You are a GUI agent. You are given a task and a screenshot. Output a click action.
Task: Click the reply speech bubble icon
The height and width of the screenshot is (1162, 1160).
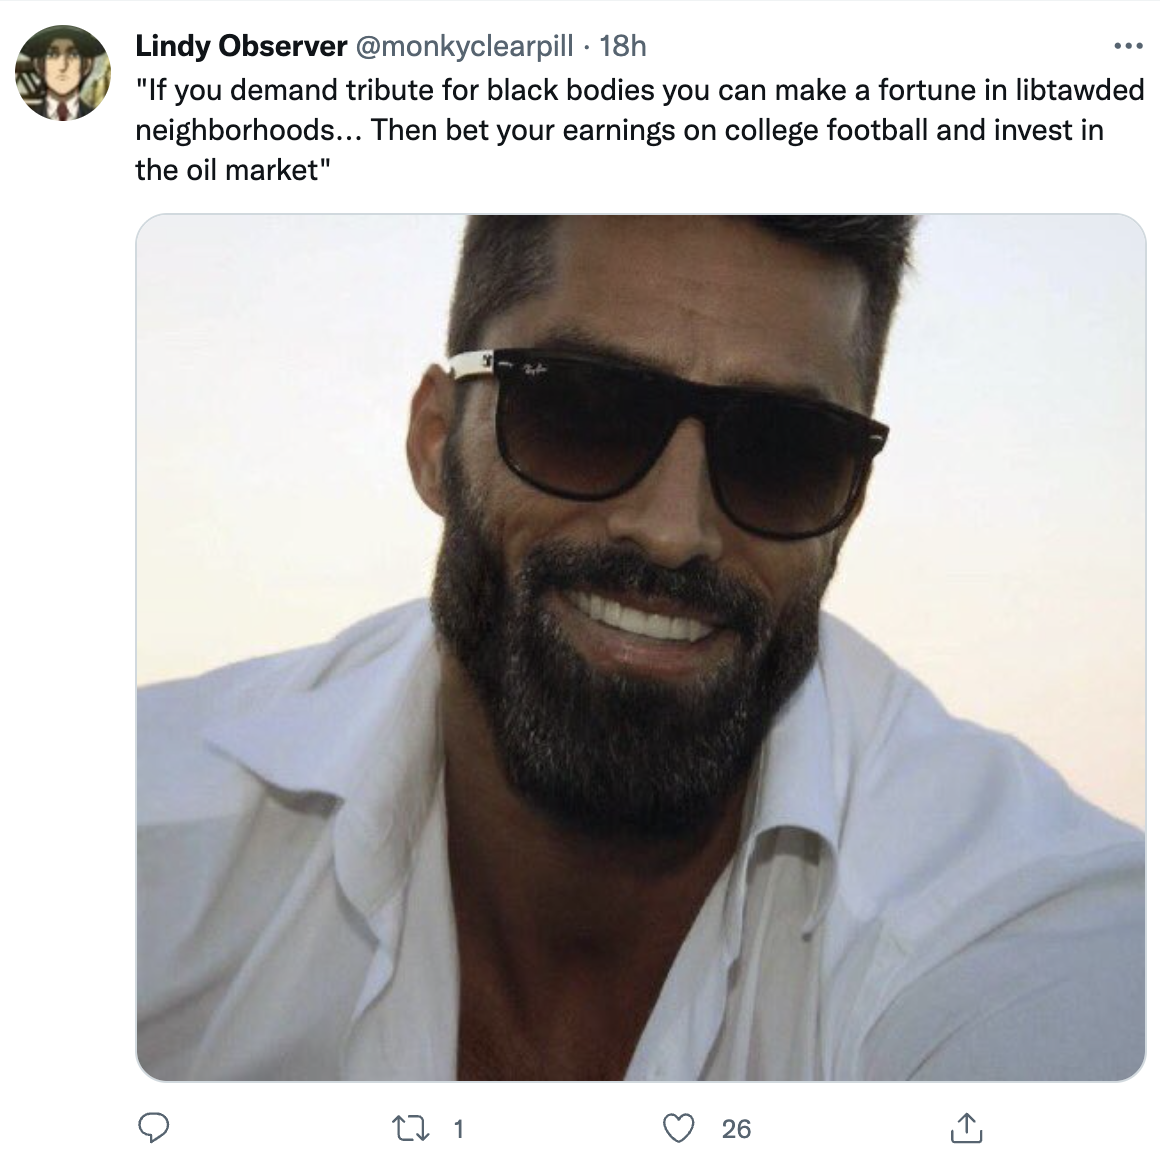tap(153, 1128)
